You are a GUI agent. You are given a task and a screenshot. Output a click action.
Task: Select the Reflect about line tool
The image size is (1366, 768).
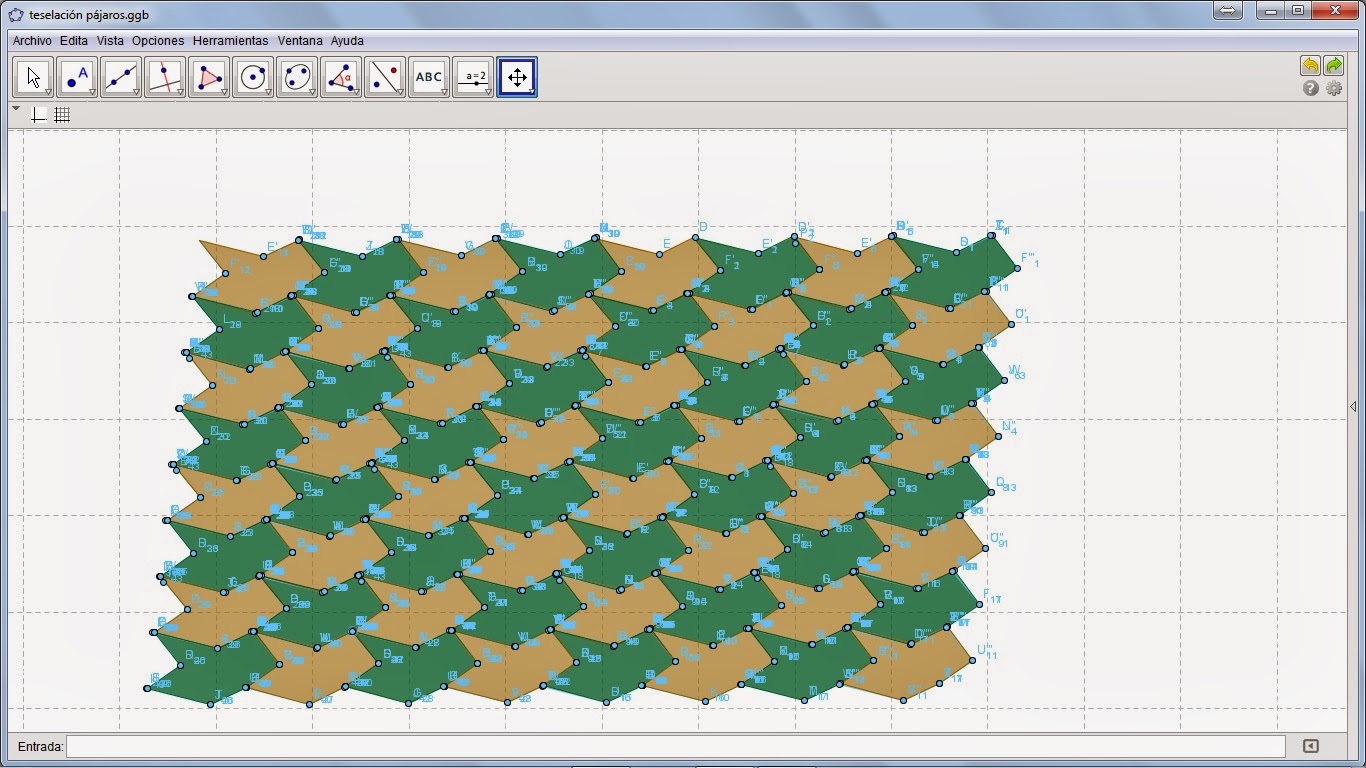(385, 77)
